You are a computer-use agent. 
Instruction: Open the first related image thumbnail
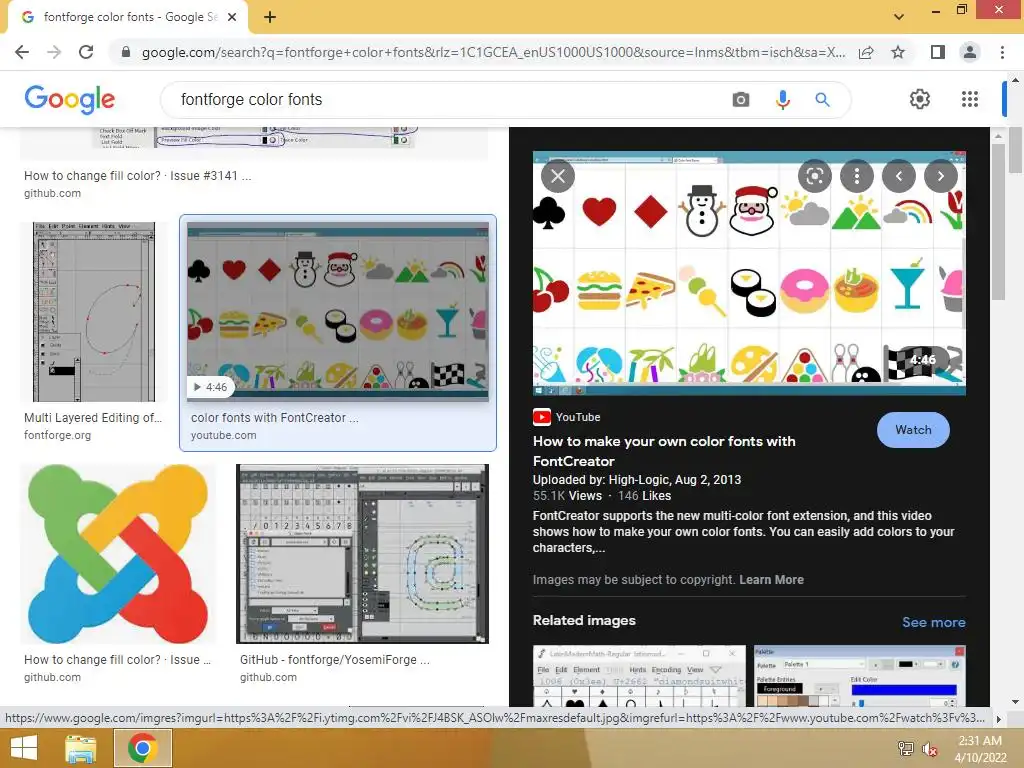click(x=639, y=676)
